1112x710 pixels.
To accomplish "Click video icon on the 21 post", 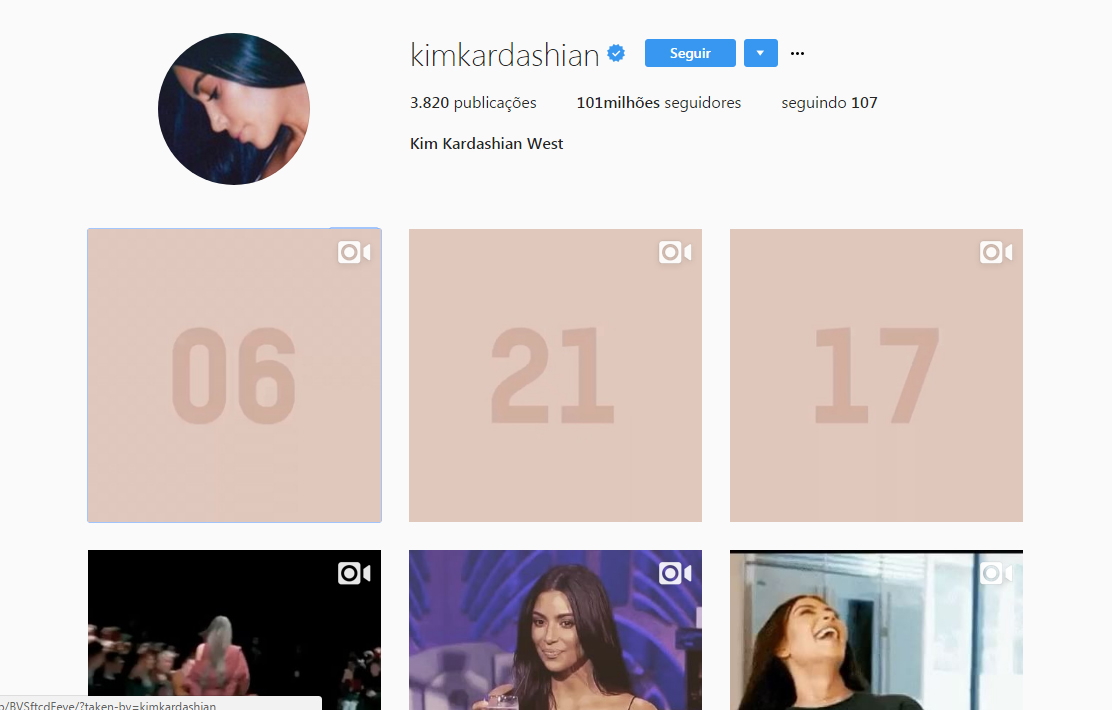I will coord(675,253).
